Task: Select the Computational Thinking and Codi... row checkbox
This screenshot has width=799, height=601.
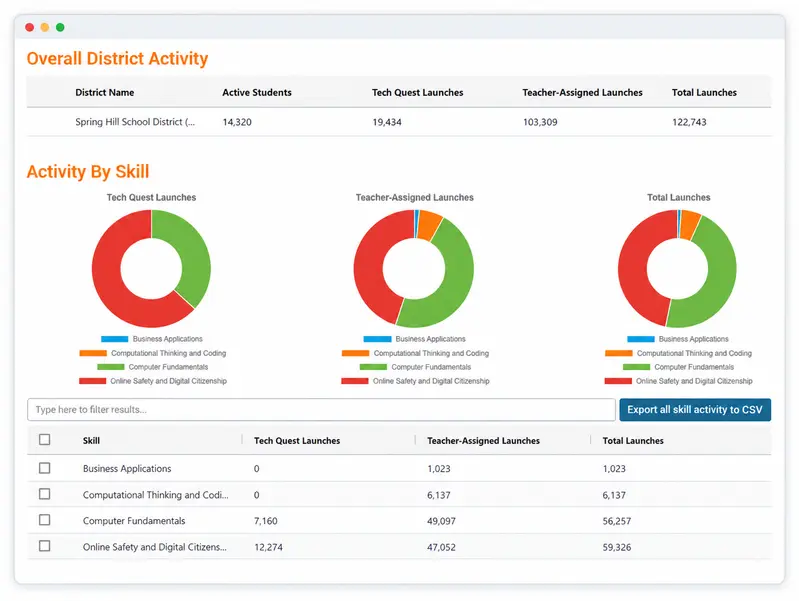Action: (45, 494)
